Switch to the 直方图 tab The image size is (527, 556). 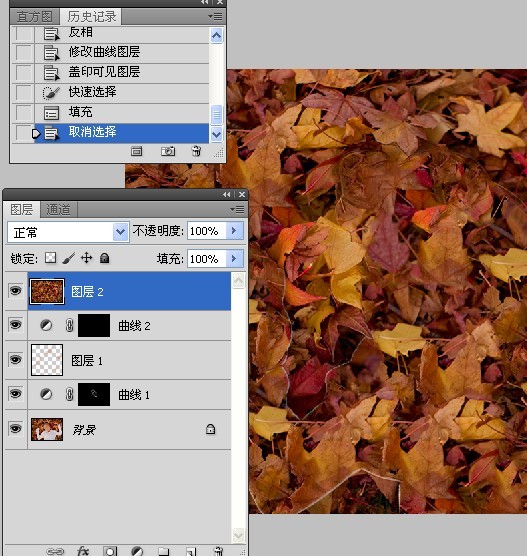tap(34, 17)
